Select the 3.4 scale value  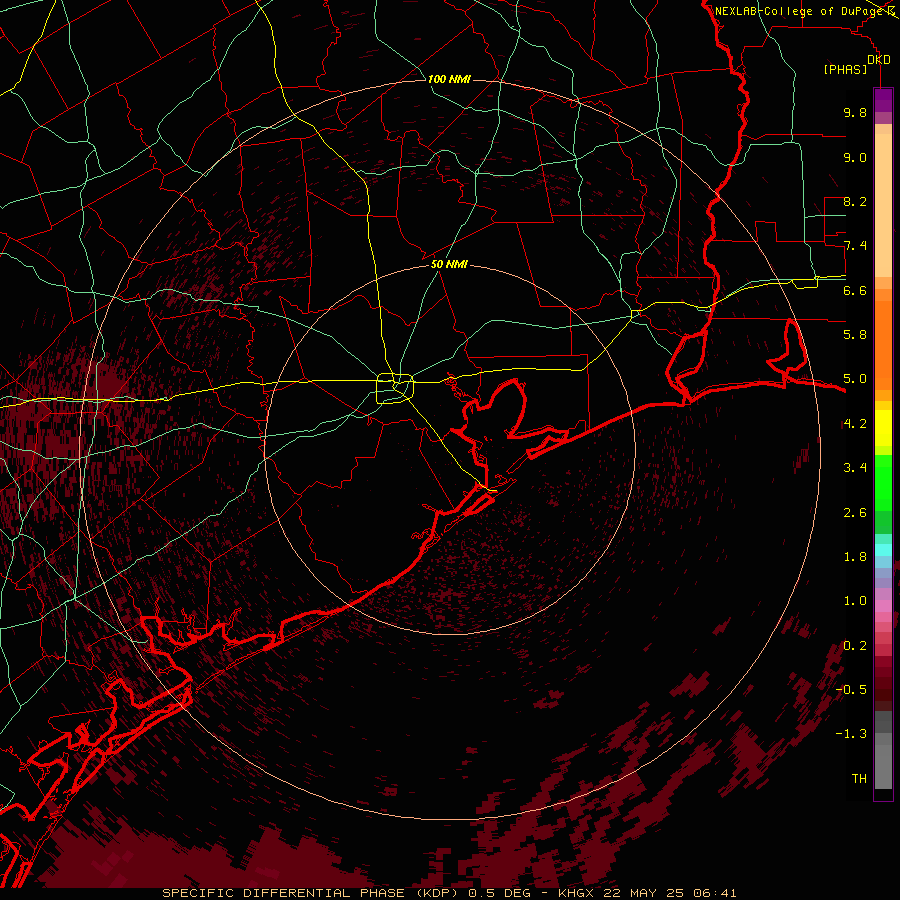point(855,468)
